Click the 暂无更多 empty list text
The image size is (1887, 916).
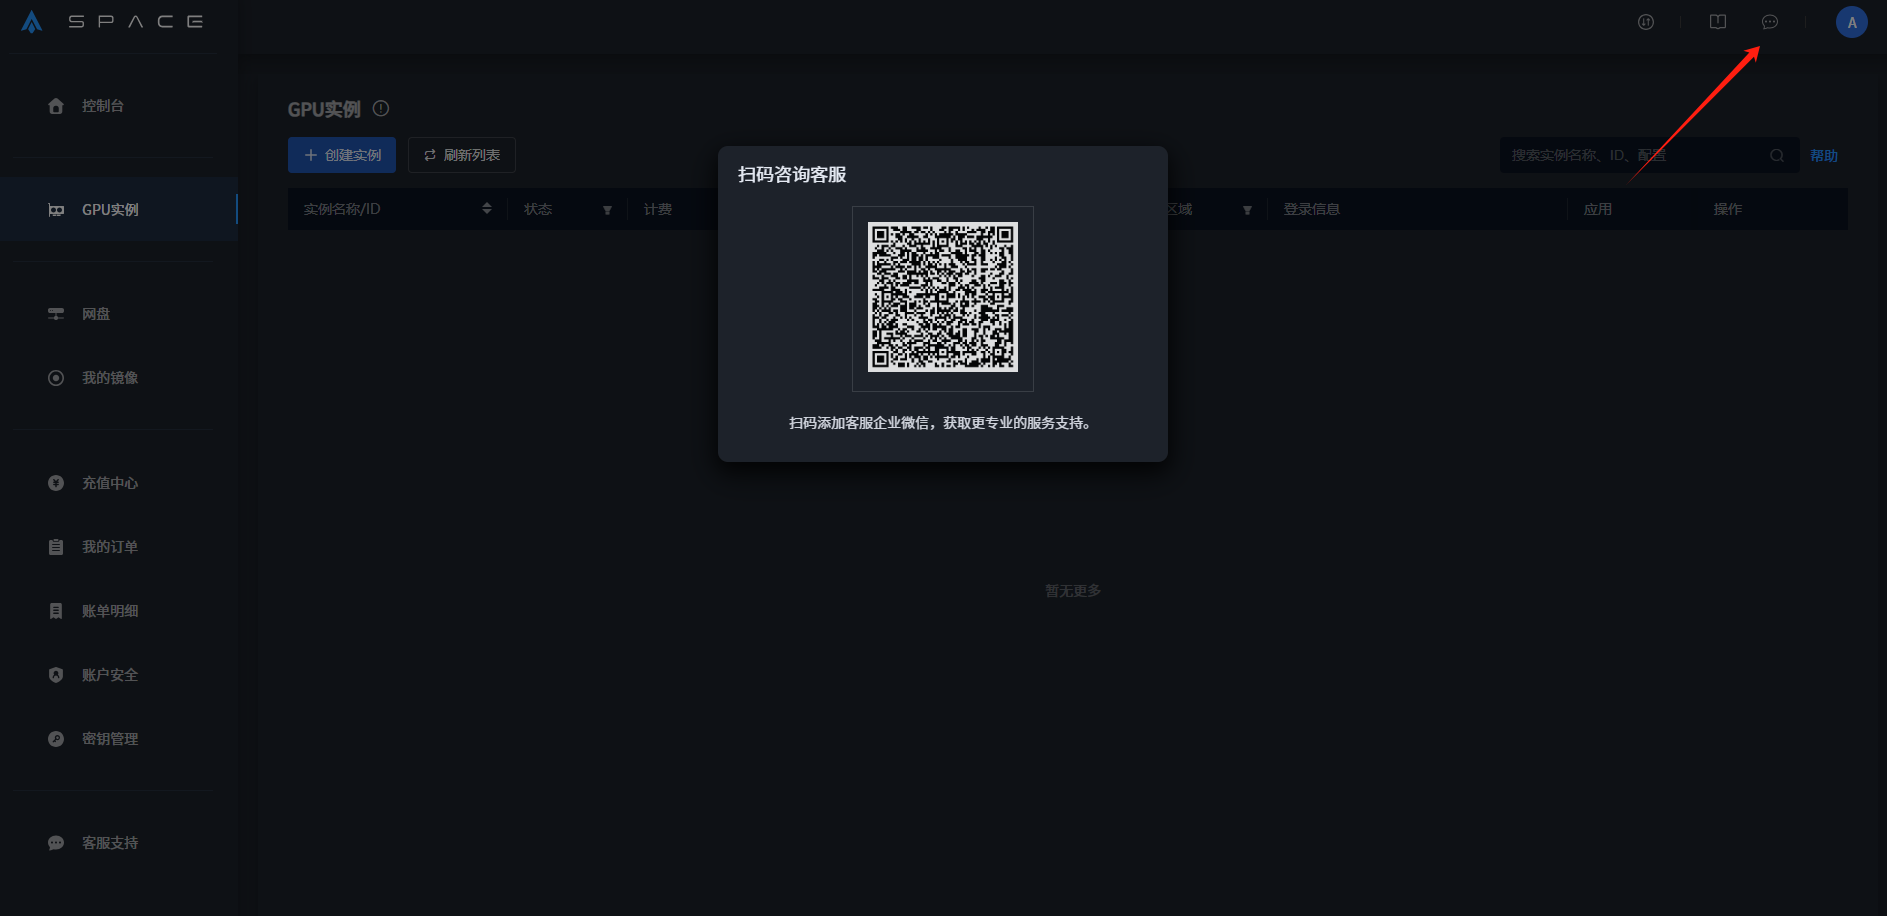pyautogui.click(x=1073, y=591)
